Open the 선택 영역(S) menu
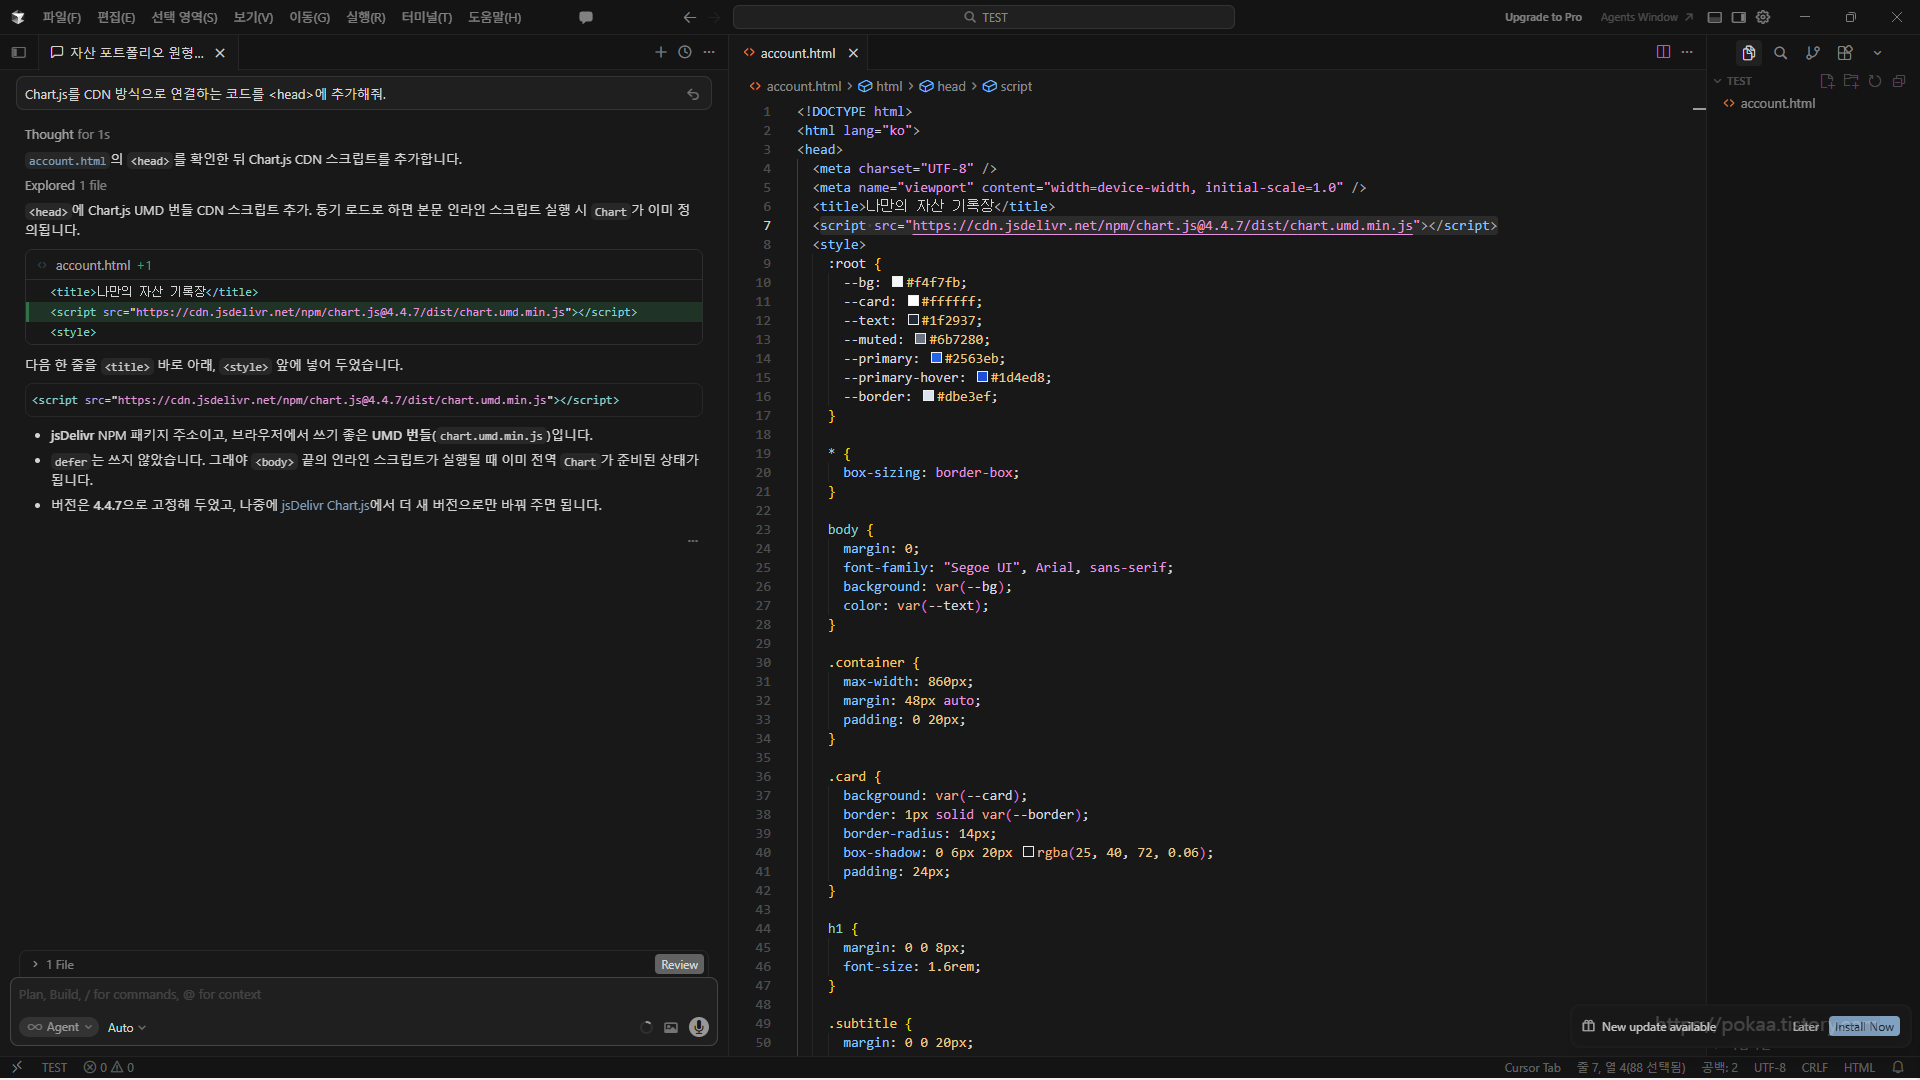 click(184, 17)
